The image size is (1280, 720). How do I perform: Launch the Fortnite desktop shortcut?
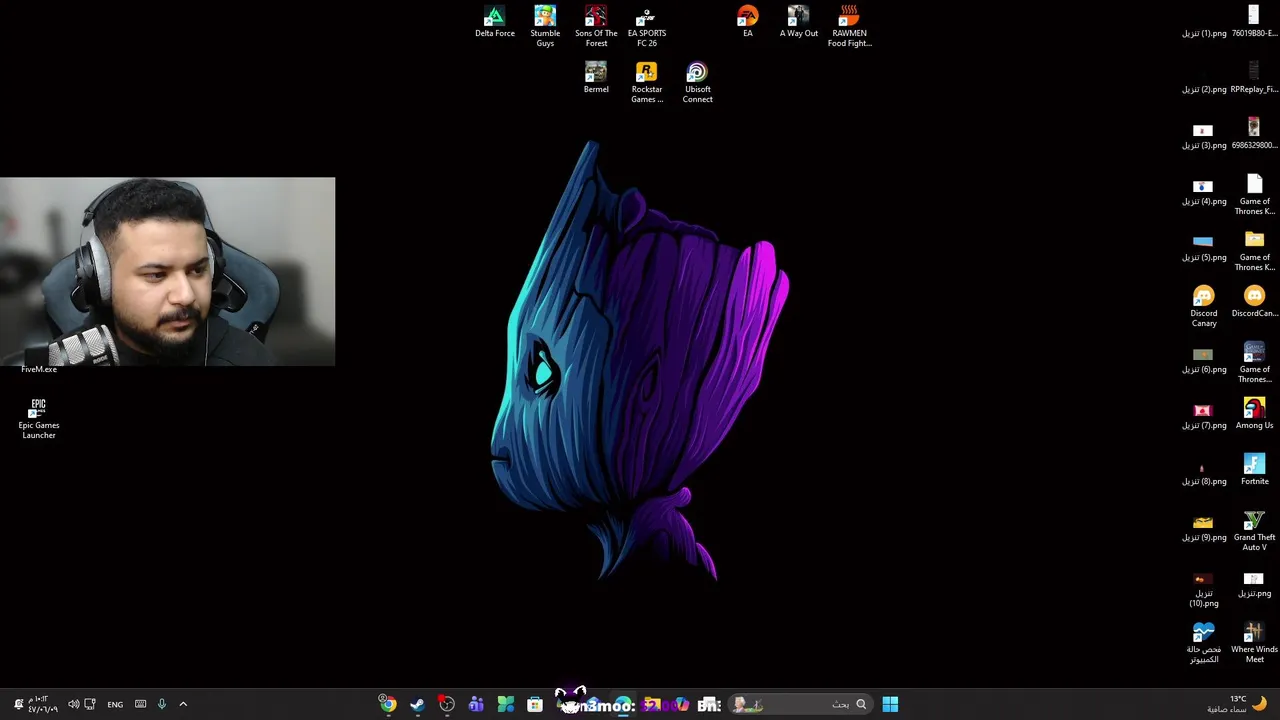click(1254, 470)
